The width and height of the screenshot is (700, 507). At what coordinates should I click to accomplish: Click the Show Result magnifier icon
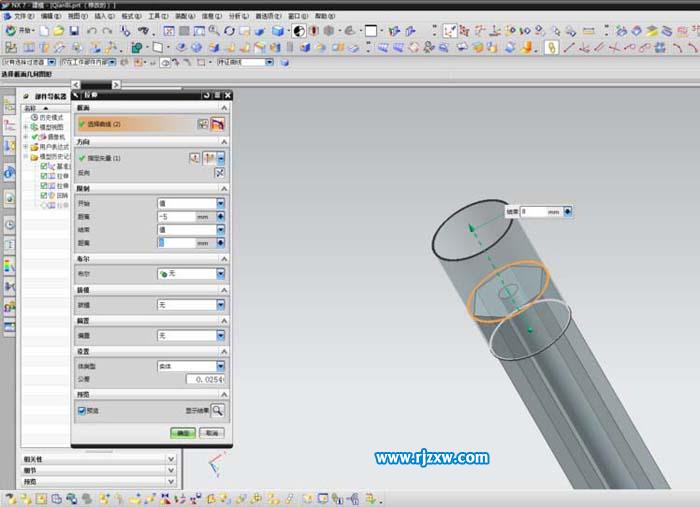pyautogui.click(x=217, y=410)
